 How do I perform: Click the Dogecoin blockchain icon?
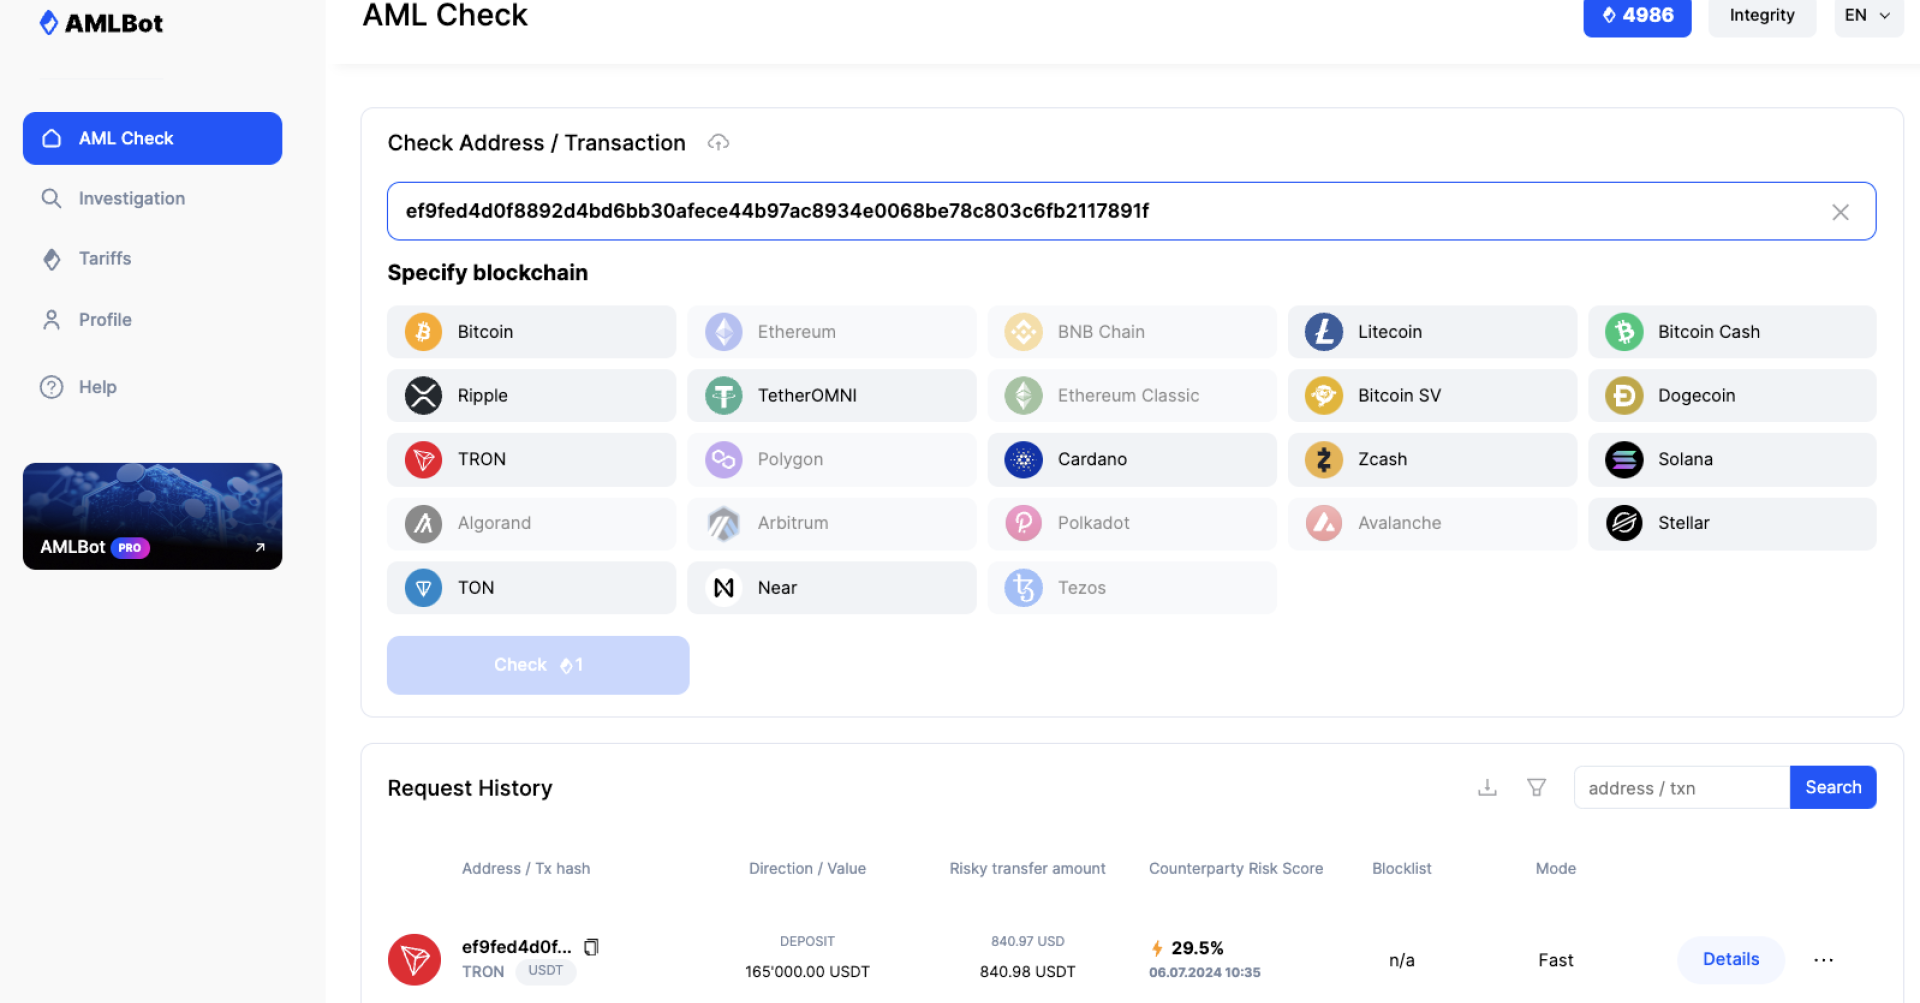[x=1622, y=395]
